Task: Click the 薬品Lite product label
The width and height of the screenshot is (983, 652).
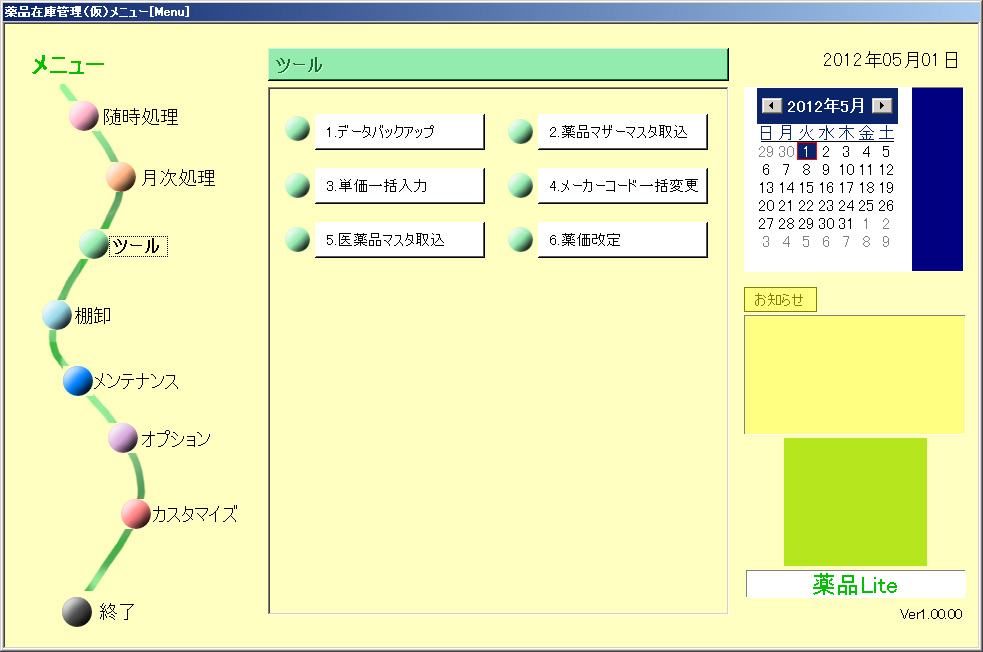Action: click(855, 585)
